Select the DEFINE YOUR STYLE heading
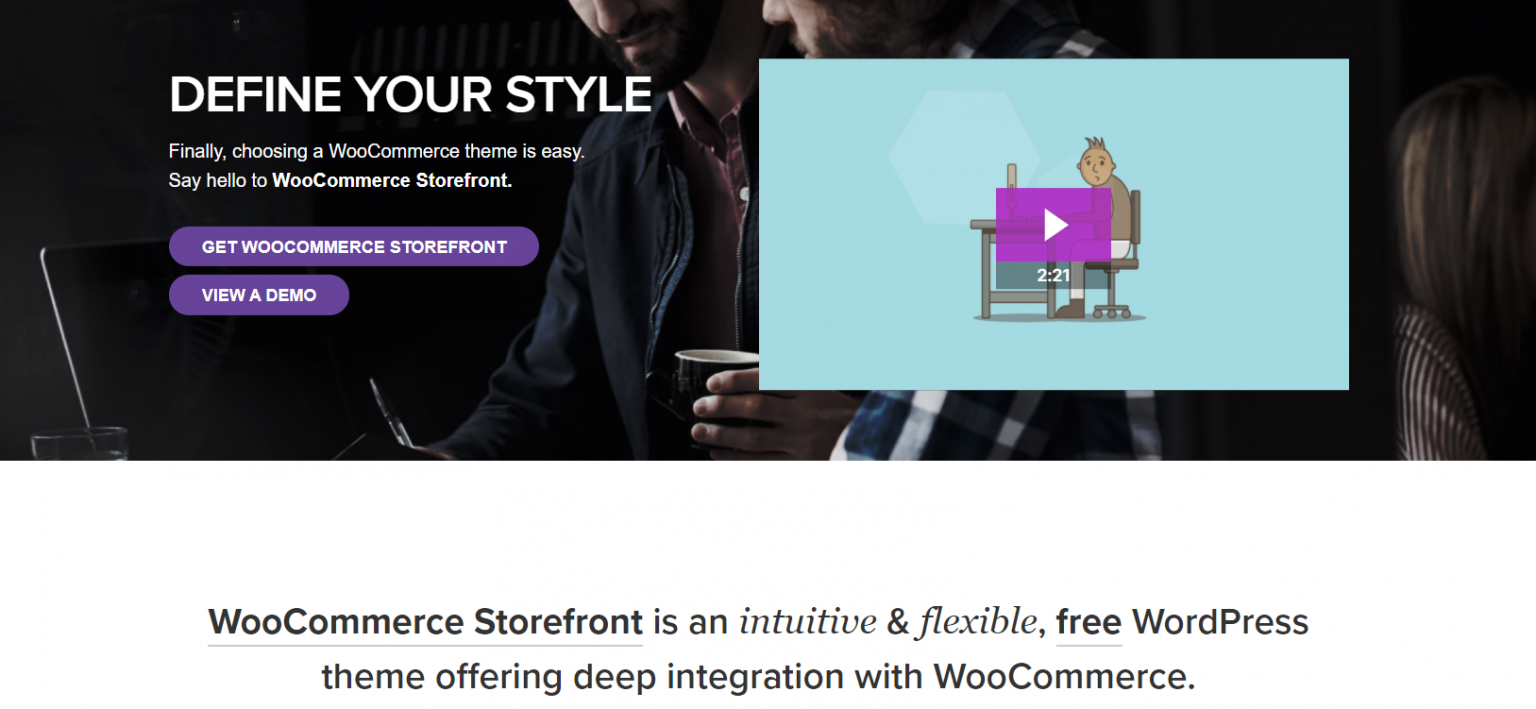The image size is (1536, 709). [x=411, y=95]
